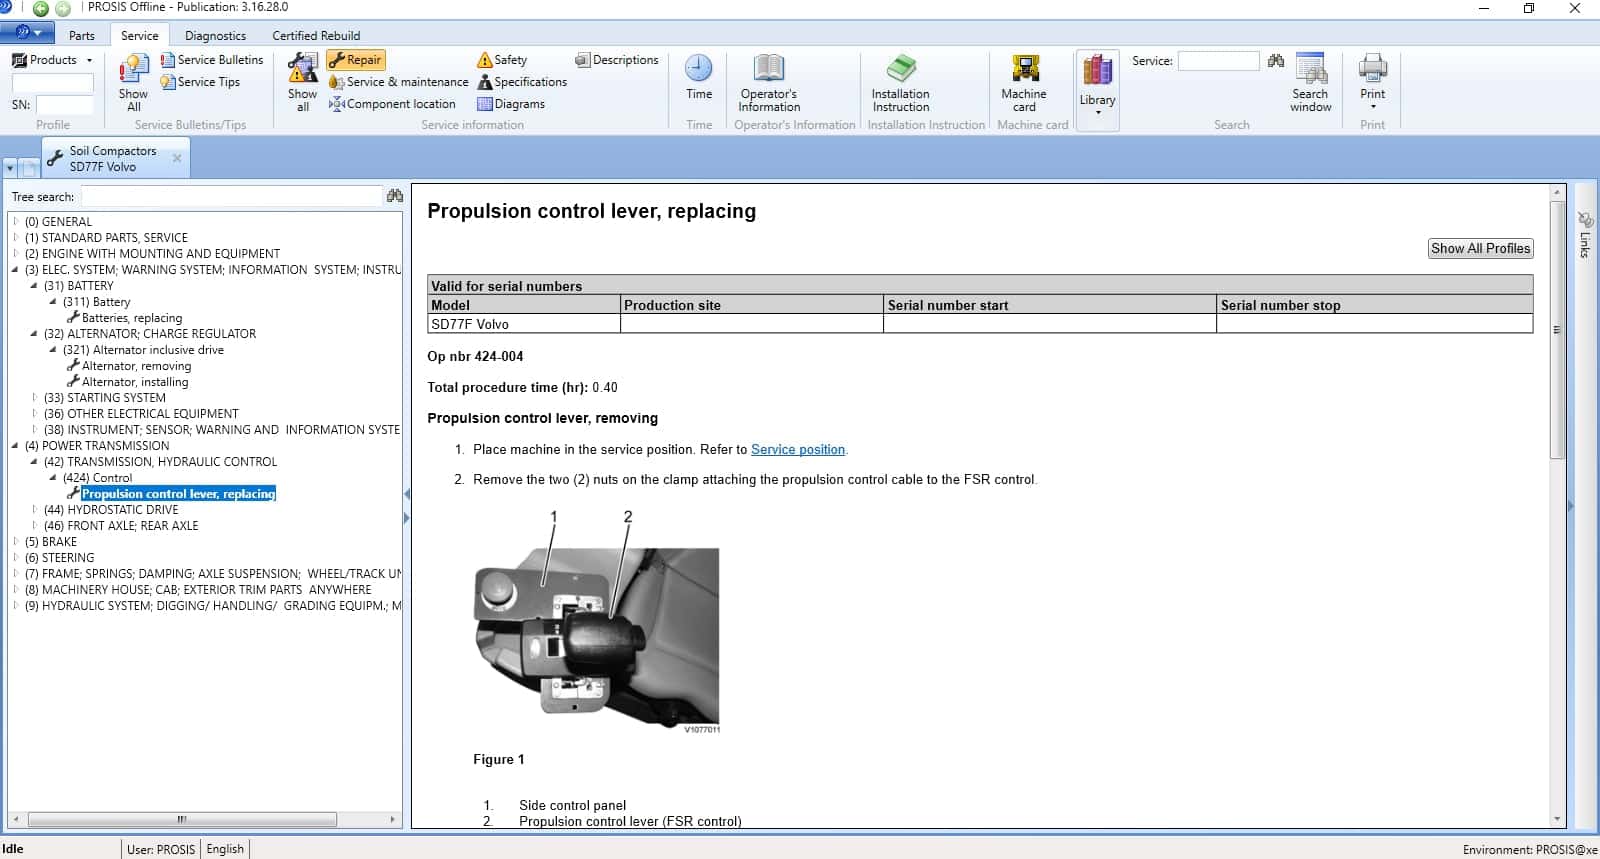Select Alternator, removing item
The height and width of the screenshot is (859, 1600).
[136, 366]
